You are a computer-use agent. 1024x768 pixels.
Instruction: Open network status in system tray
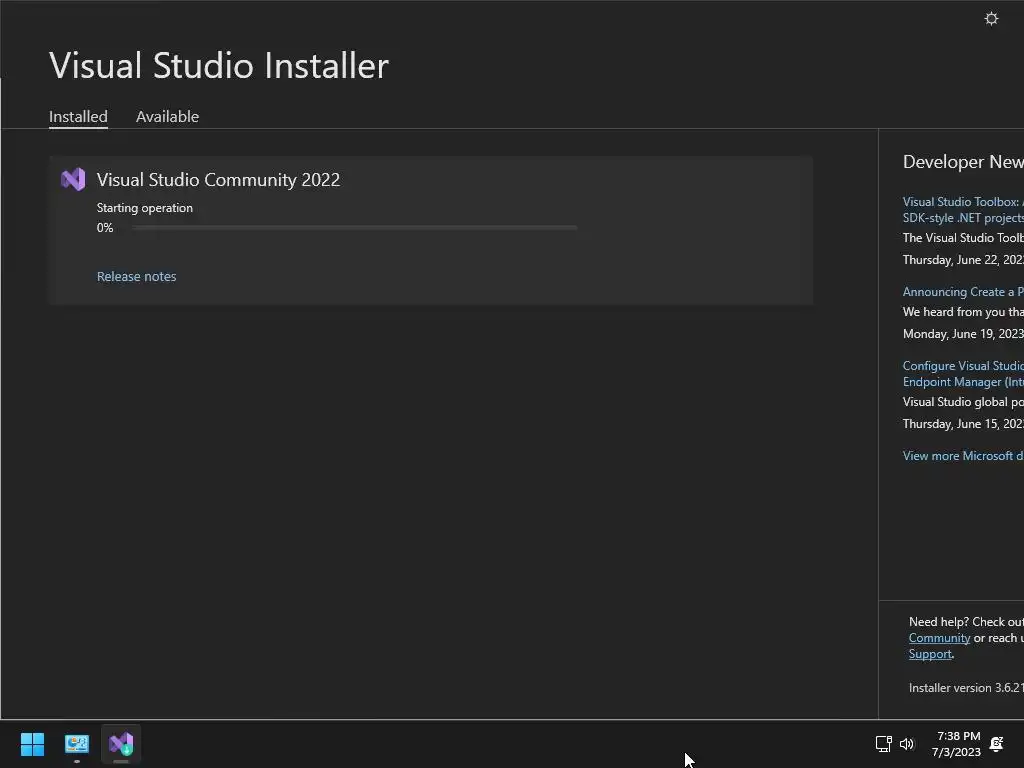pyautogui.click(x=883, y=744)
